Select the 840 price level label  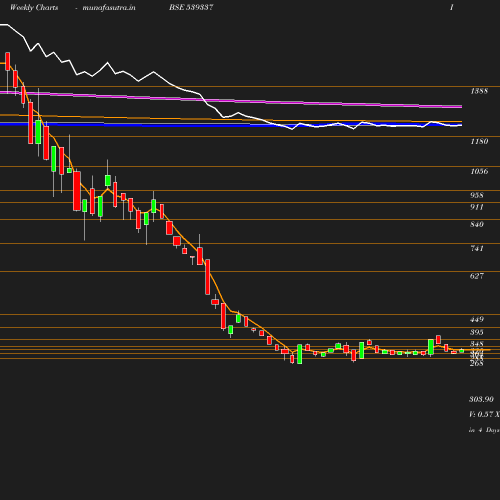[477, 224]
